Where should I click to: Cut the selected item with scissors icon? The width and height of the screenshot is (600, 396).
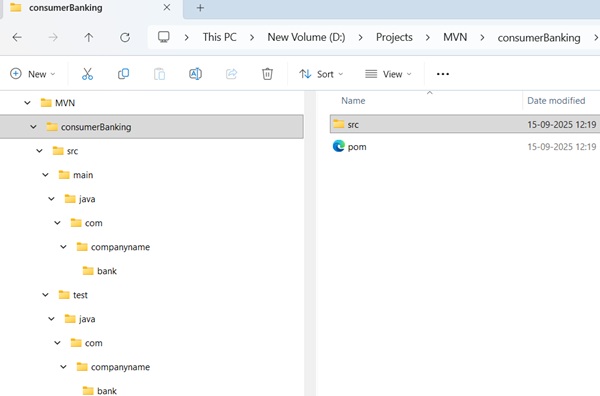coord(87,74)
